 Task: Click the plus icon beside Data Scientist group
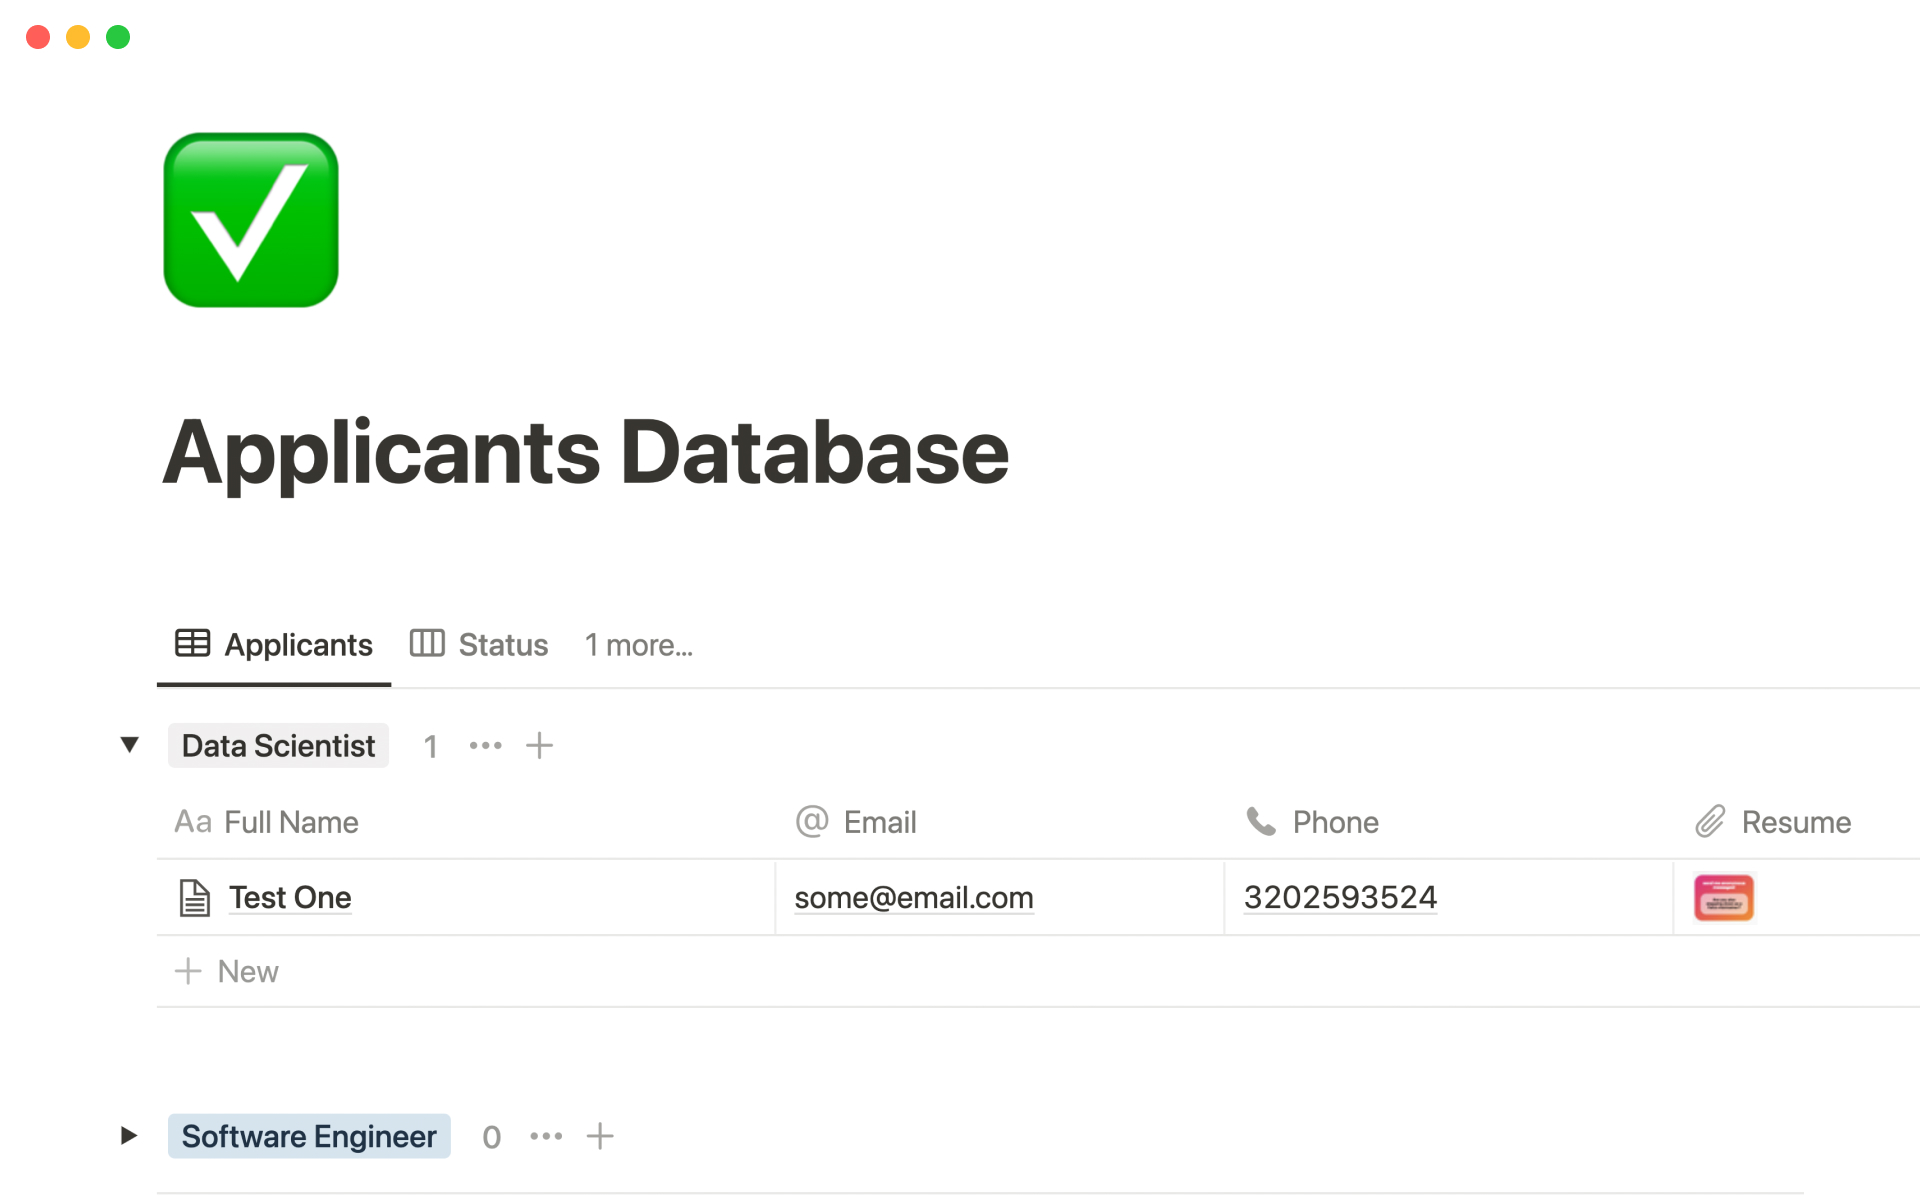point(539,745)
